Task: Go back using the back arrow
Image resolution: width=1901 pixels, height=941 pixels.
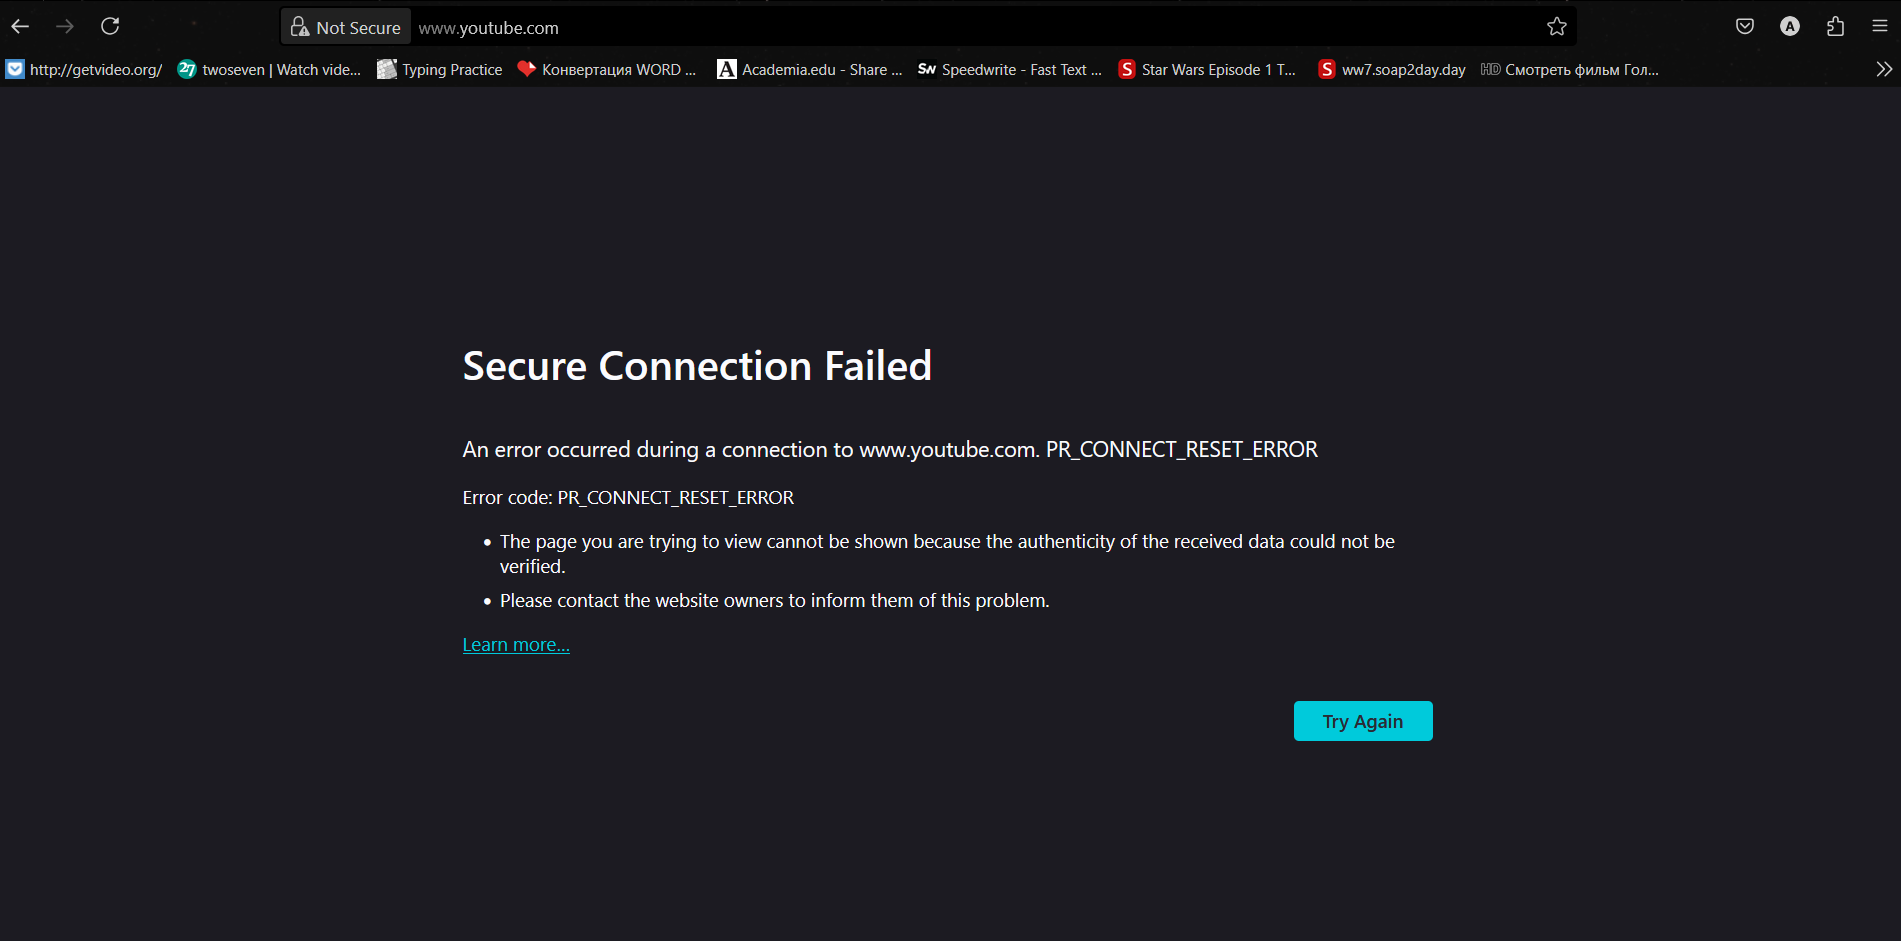Action: coord(20,27)
